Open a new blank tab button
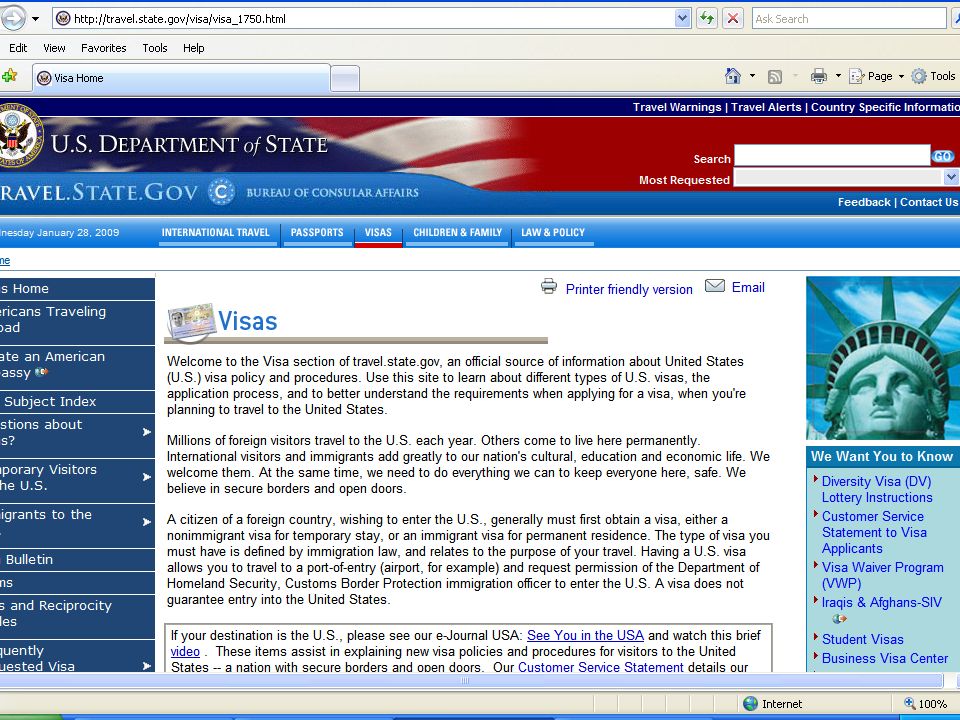This screenshot has height=720, width=960. tap(345, 78)
